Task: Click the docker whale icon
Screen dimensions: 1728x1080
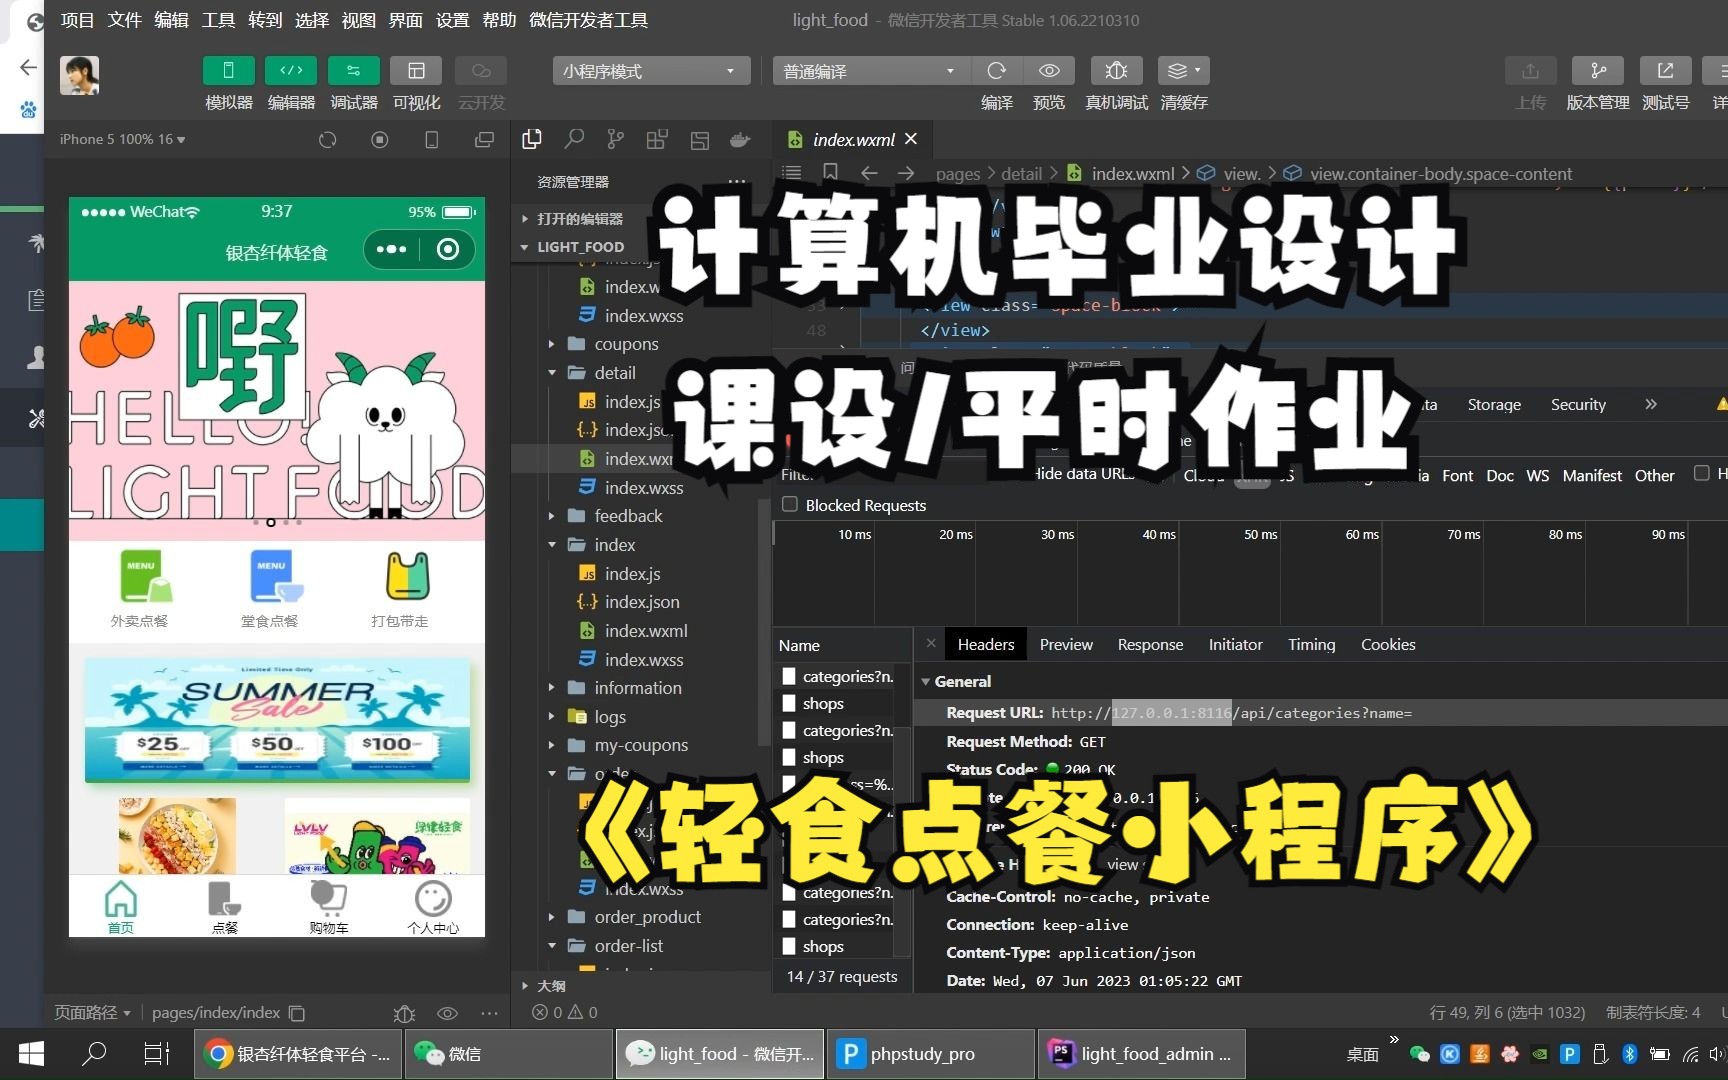Action: (x=740, y=140)
